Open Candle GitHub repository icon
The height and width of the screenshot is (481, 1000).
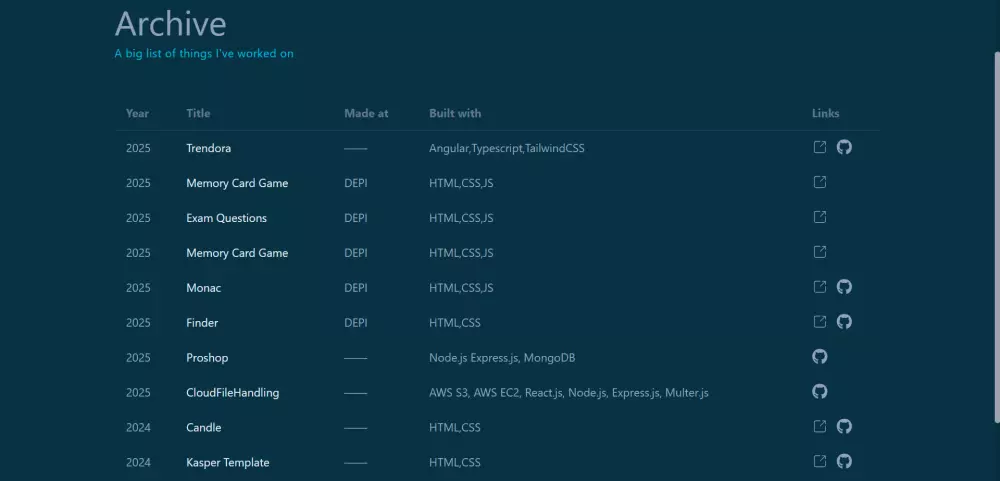[844, 427]
